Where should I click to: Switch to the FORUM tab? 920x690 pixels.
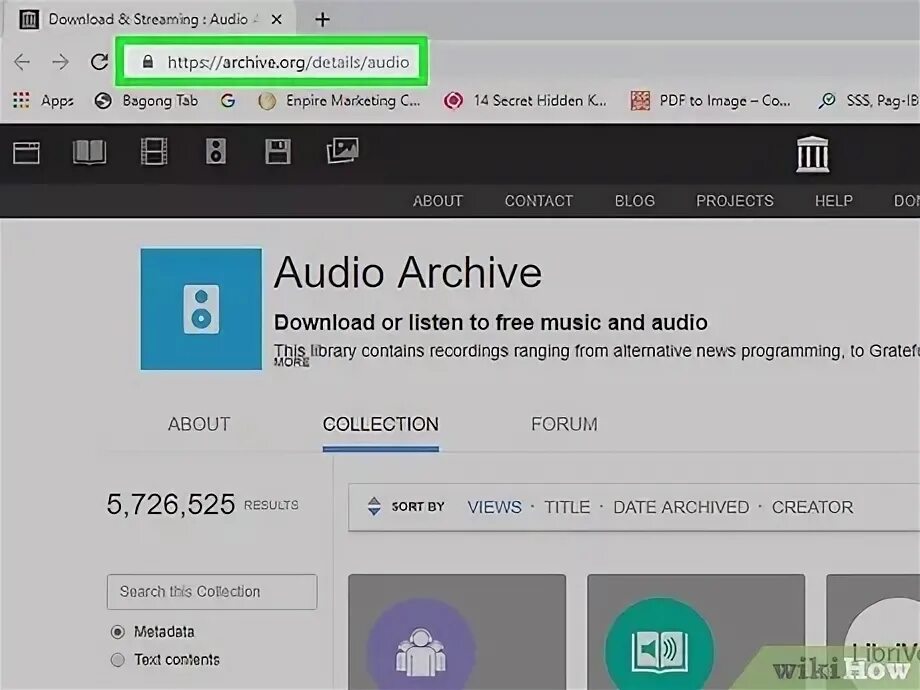[564, 424]
